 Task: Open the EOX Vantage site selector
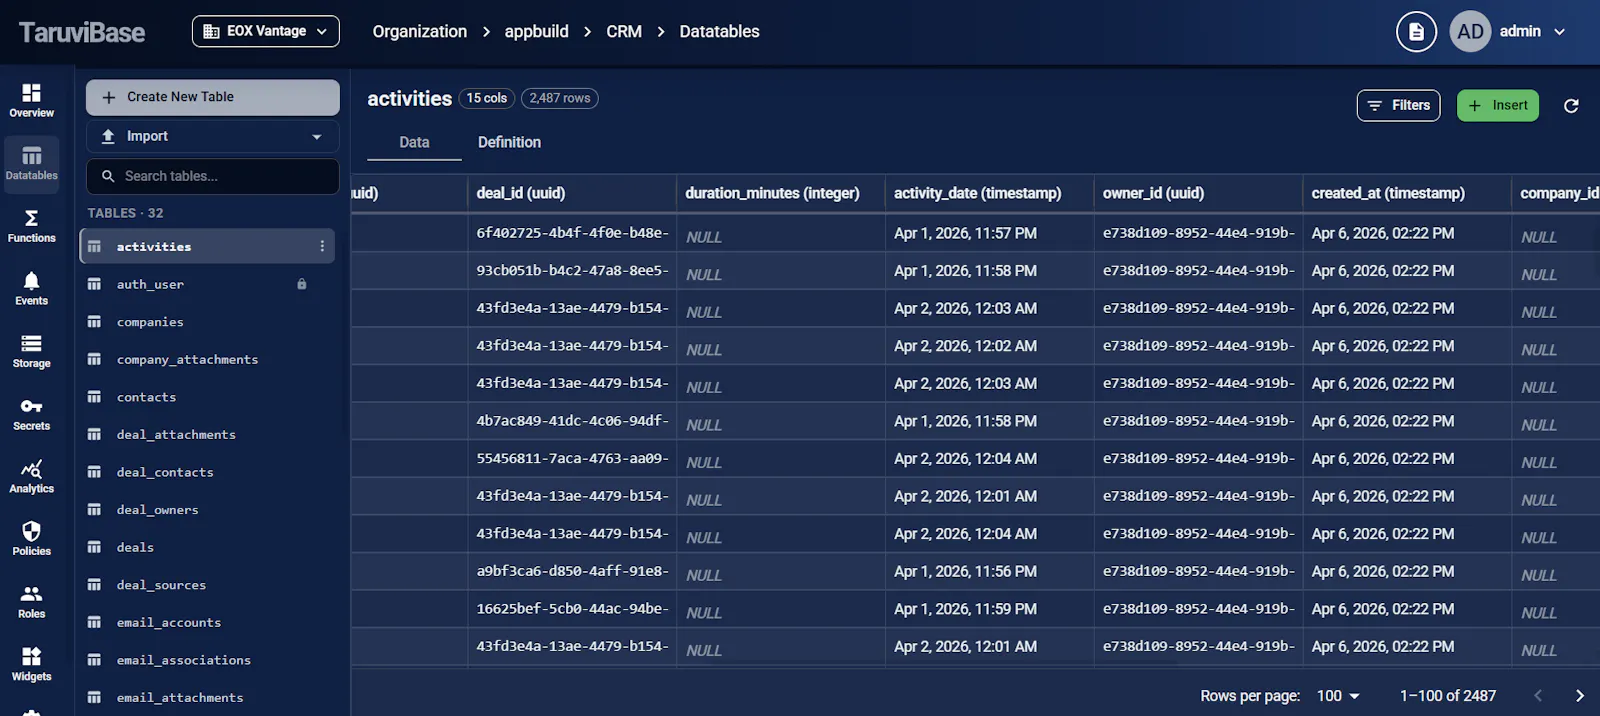pyautogui.click(x=265, y=31)
